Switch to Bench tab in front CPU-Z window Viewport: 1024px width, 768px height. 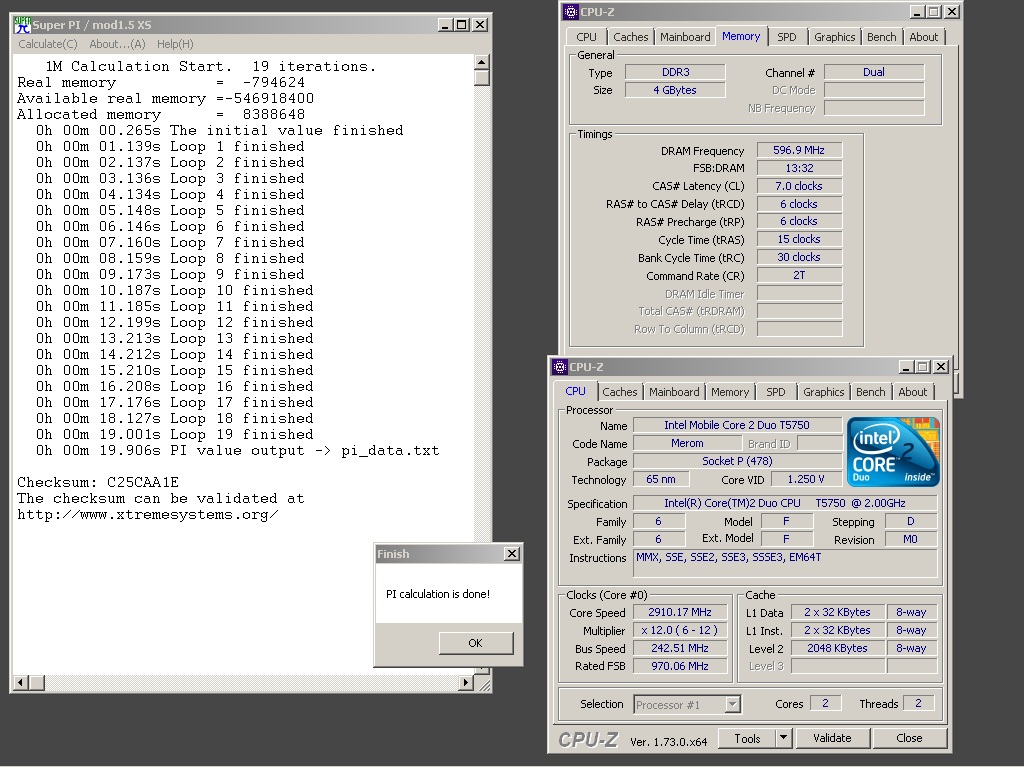tap(871, 392)
